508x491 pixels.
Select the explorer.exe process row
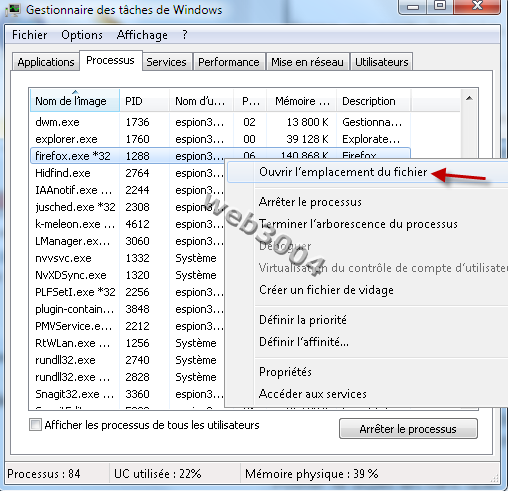(220, 139)
